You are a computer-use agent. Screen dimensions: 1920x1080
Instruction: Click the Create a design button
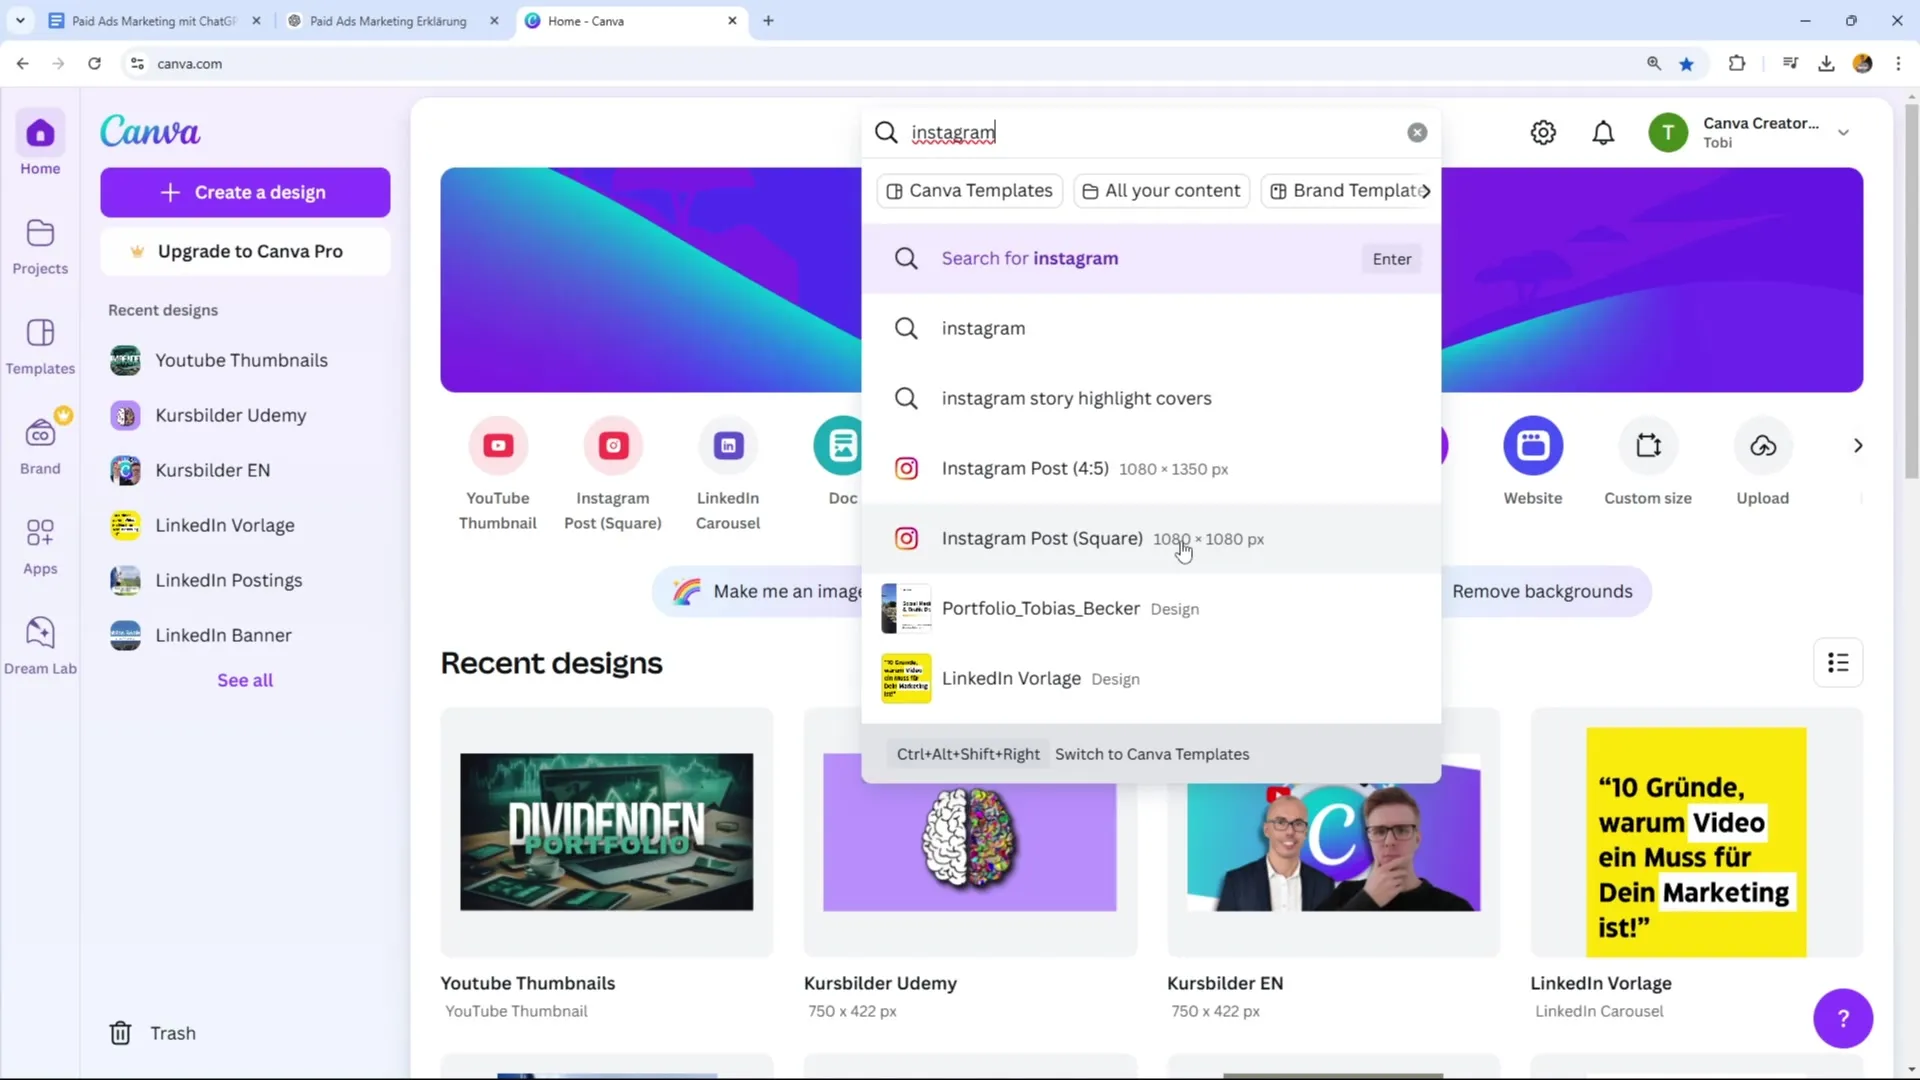(245, 192)
